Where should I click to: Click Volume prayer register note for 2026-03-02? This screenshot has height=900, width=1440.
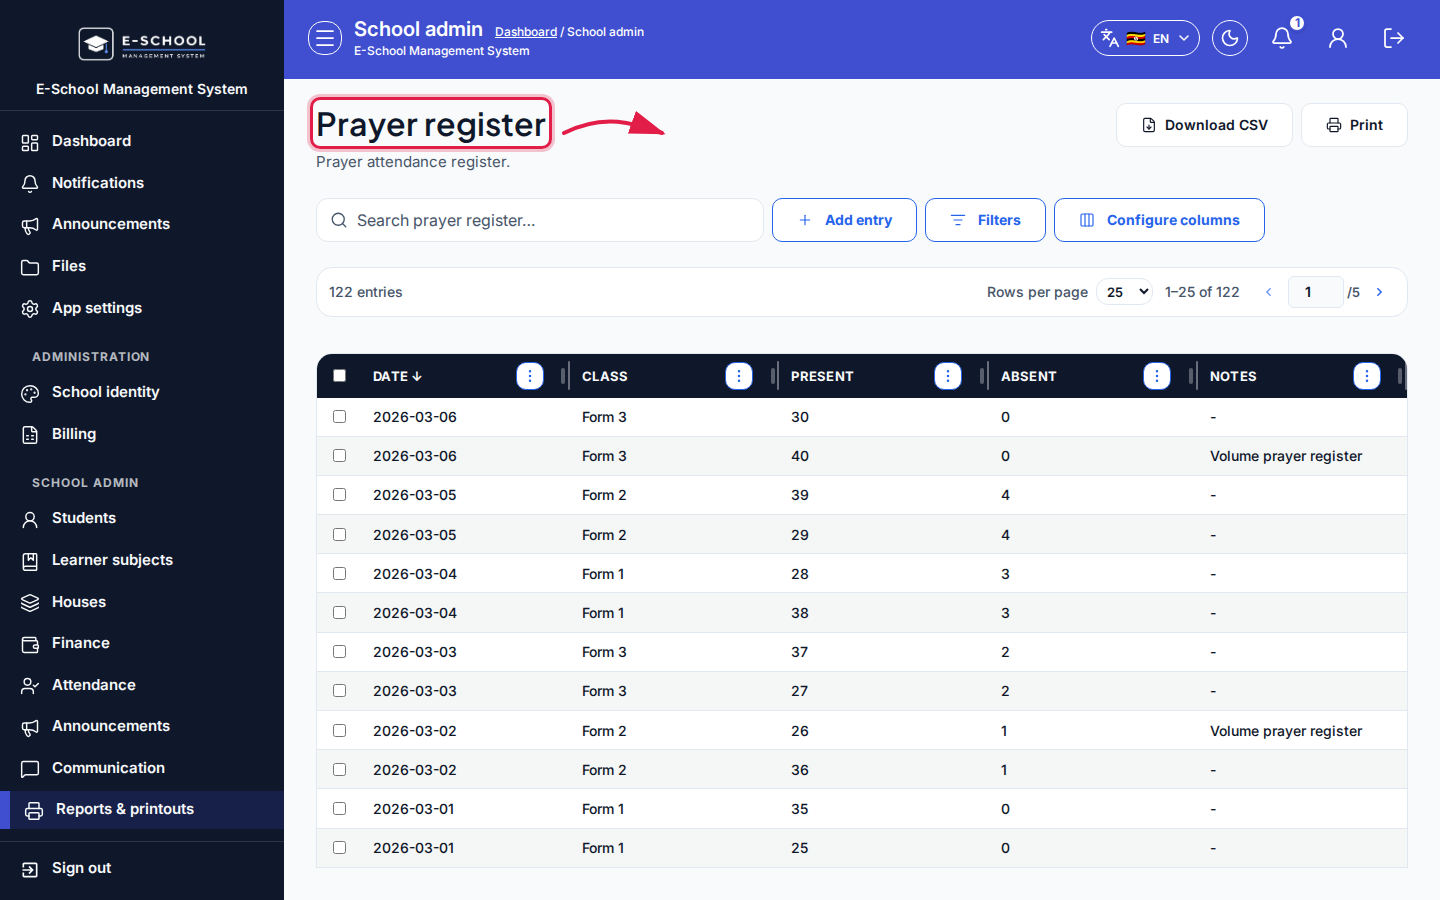1286,731
